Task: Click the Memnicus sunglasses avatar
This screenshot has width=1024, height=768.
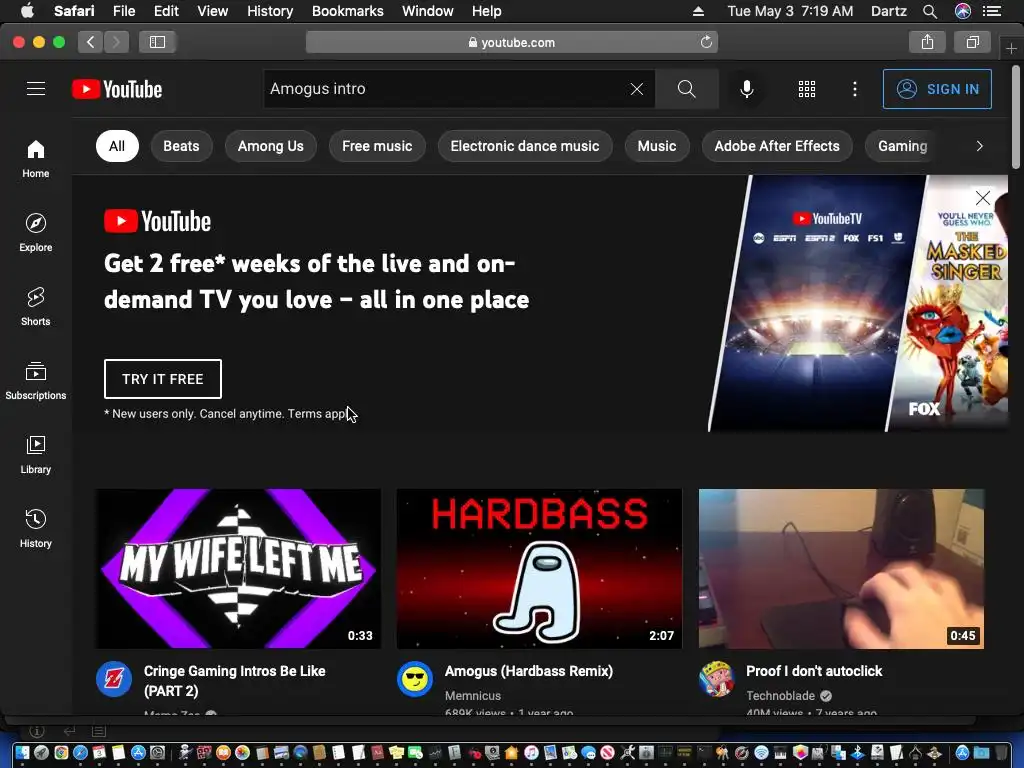Action: (415, 679)
